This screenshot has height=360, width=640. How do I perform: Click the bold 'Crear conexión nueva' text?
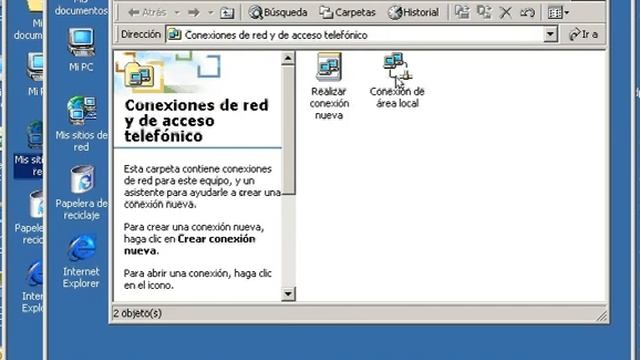190,244
